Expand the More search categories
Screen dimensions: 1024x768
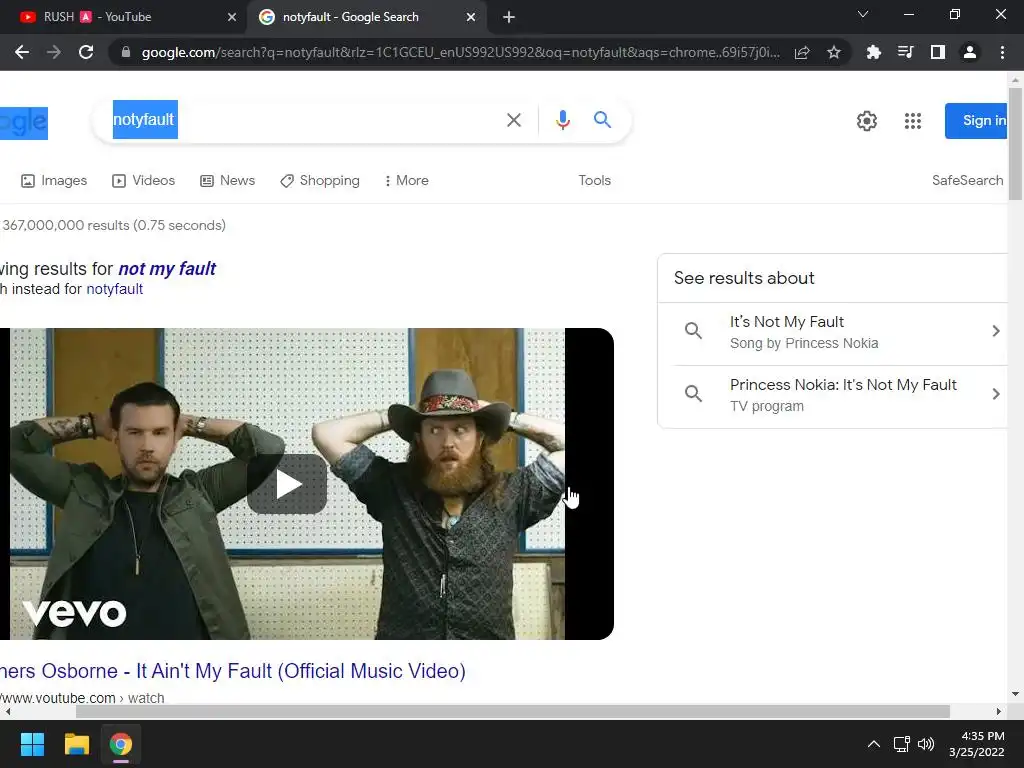407,180
